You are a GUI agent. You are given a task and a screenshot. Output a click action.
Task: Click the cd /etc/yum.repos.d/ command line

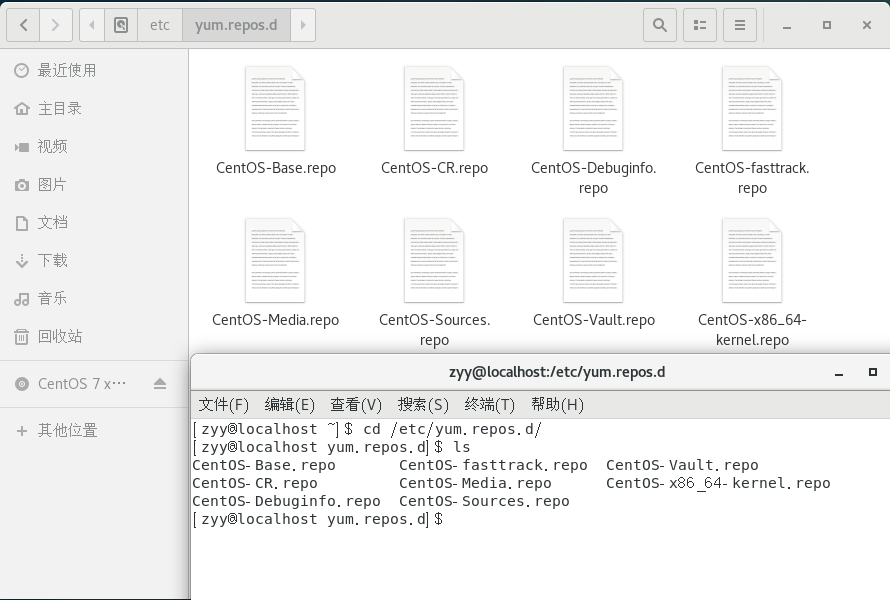[x=452, y=430]
